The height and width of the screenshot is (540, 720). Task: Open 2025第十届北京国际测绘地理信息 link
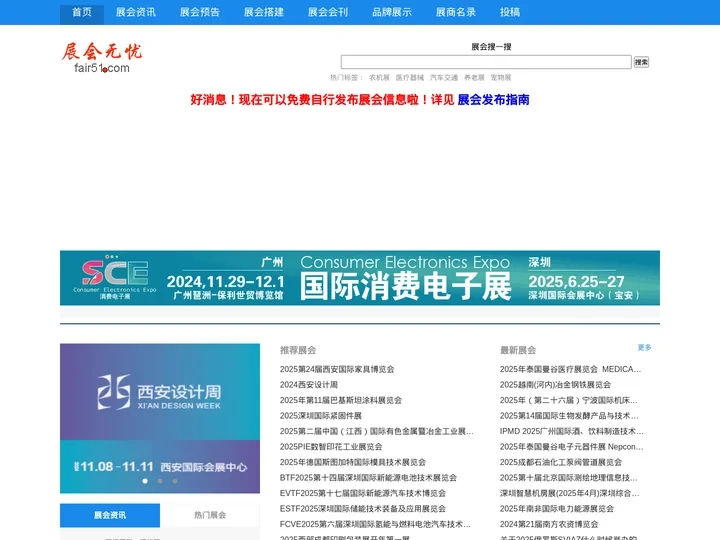click(x=568, y=478)
